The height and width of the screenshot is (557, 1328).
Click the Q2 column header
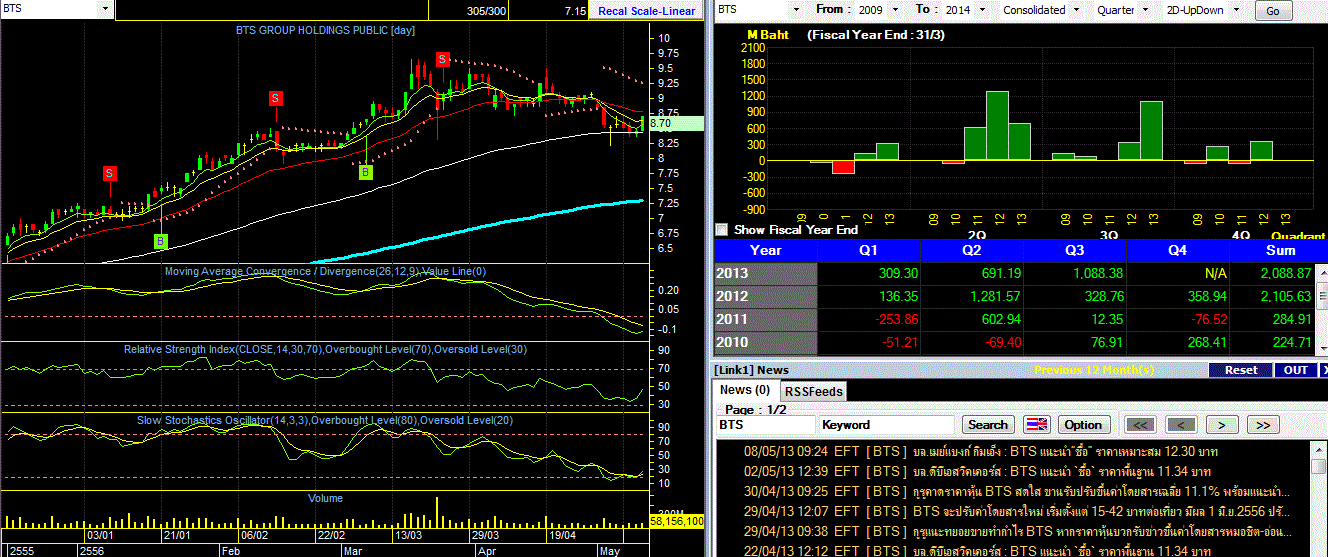tap(971, 250)
